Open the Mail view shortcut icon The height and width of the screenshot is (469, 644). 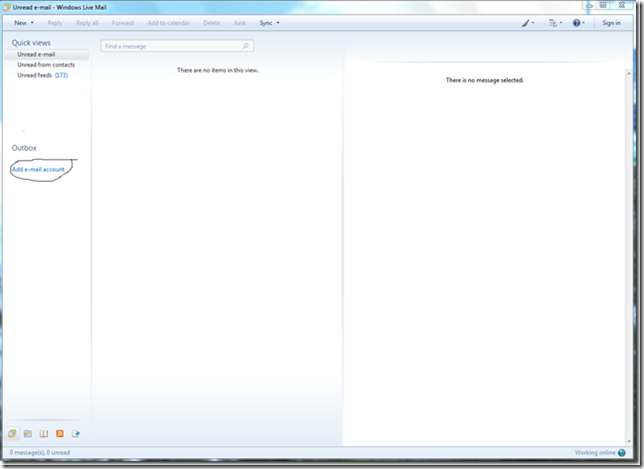click(12, 433)
